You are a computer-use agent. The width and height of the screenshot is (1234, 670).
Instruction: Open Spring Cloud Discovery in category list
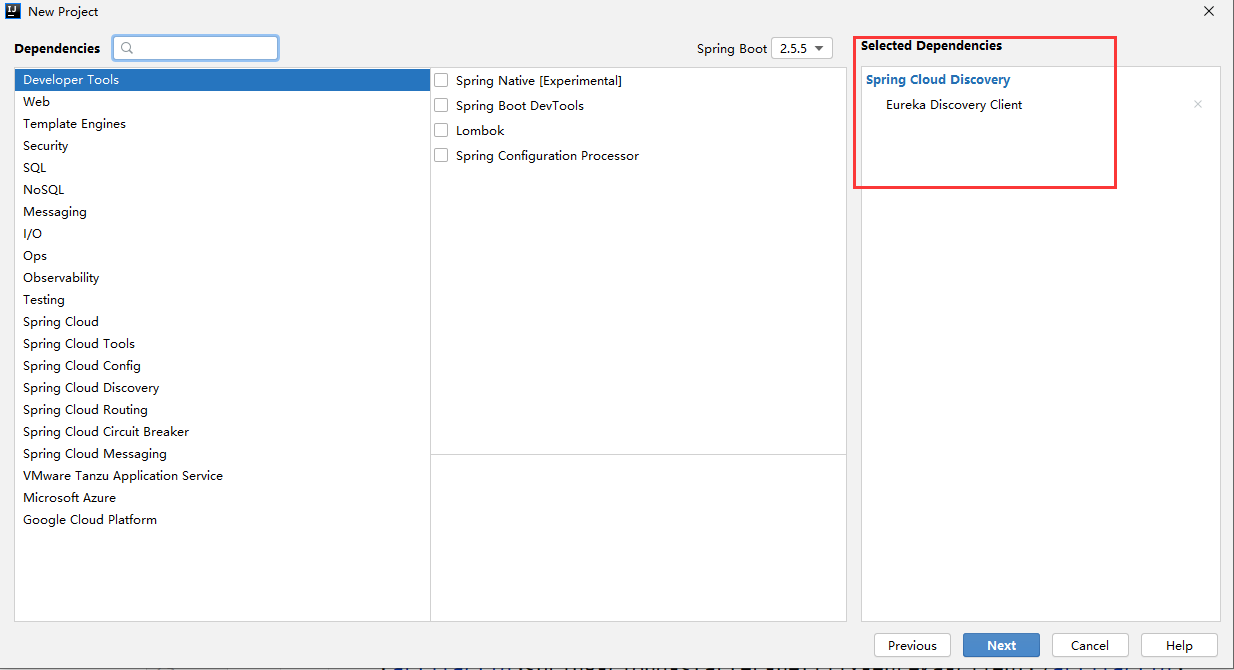pos(222,388)
